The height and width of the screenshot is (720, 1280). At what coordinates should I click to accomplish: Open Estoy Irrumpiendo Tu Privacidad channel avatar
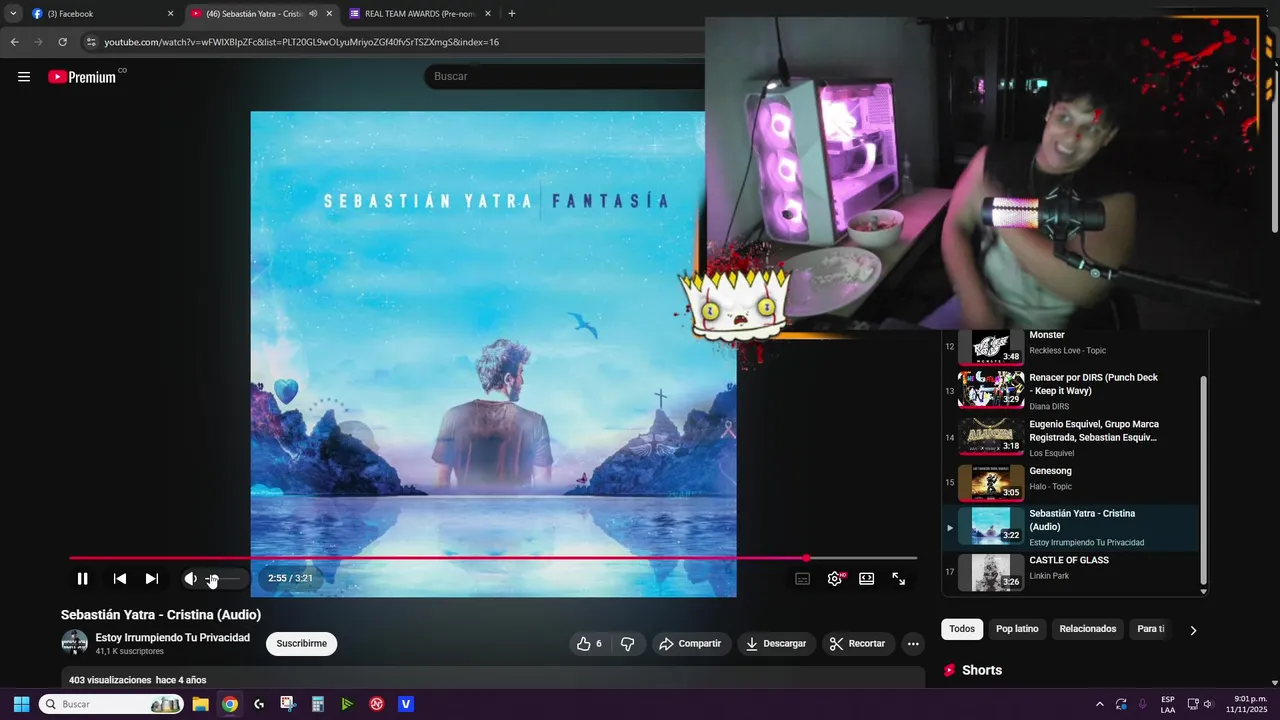coord(74,643)
